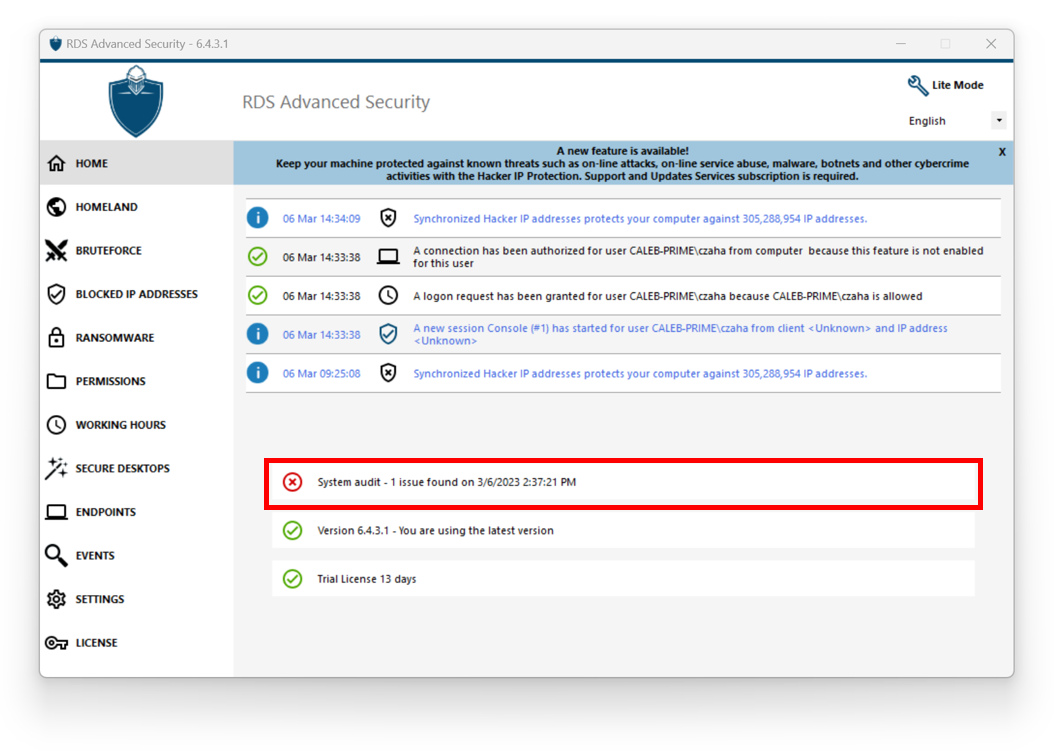This screenshot has width=1054, height=751.
Task: Click the Home house icon in sidebar
Action: 56,163
